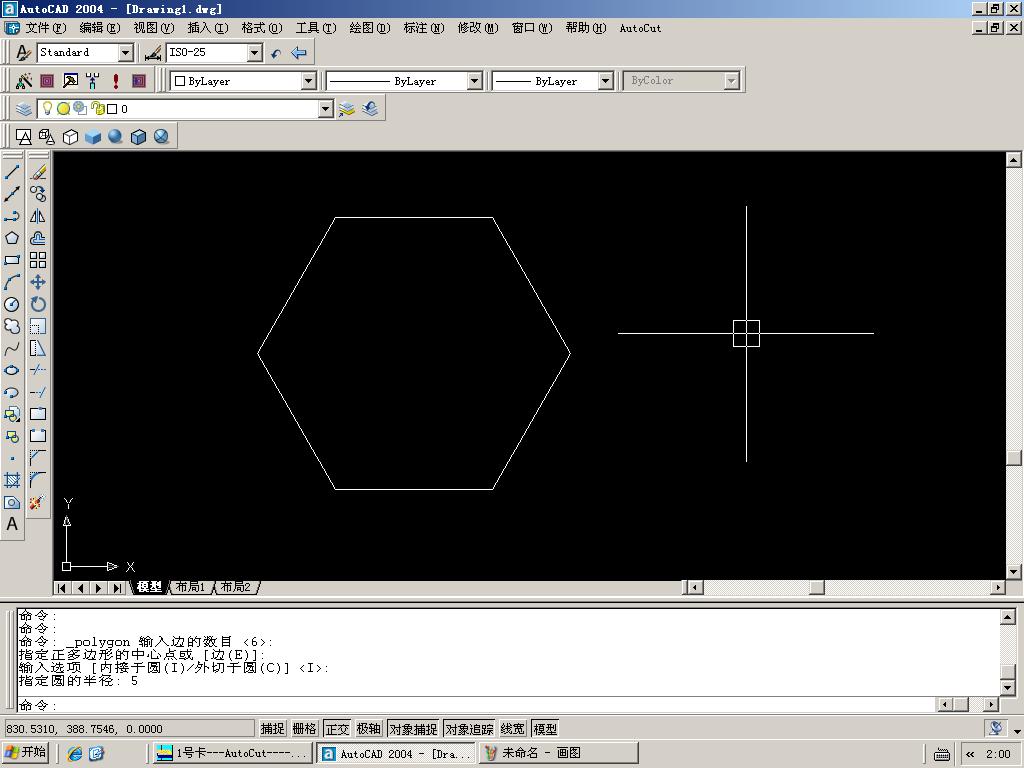Expand the Standard text style dropdown
Image resolution: width=1024 pixels, height=768 pixels.
[x=126, y=53]
